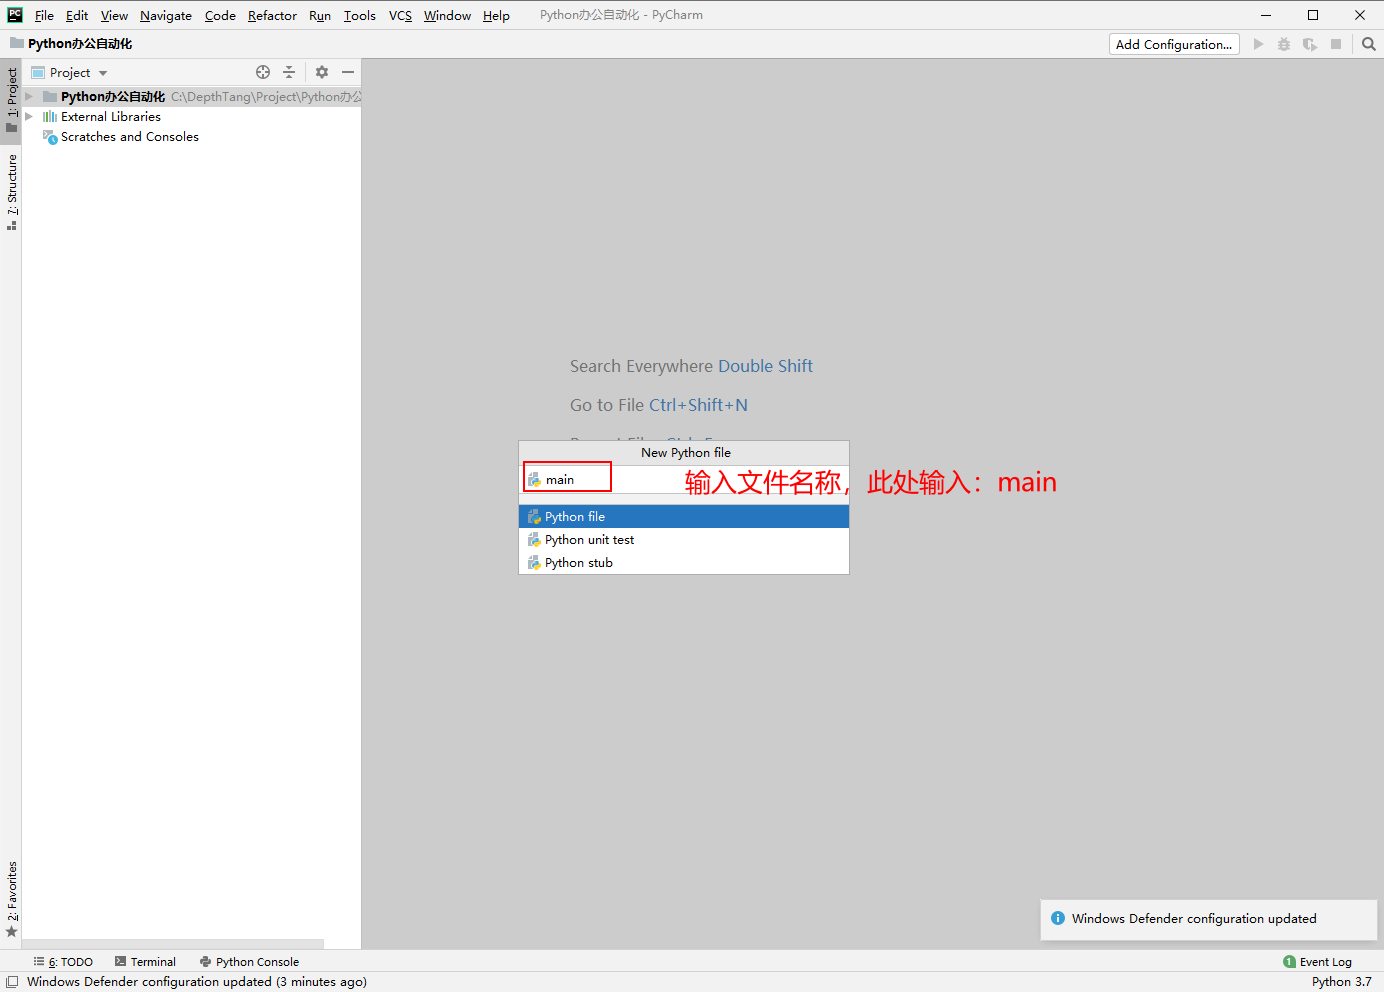Click the Favorites star icon
Screen dimensions: 1384x992
click(x=12, y=932)
